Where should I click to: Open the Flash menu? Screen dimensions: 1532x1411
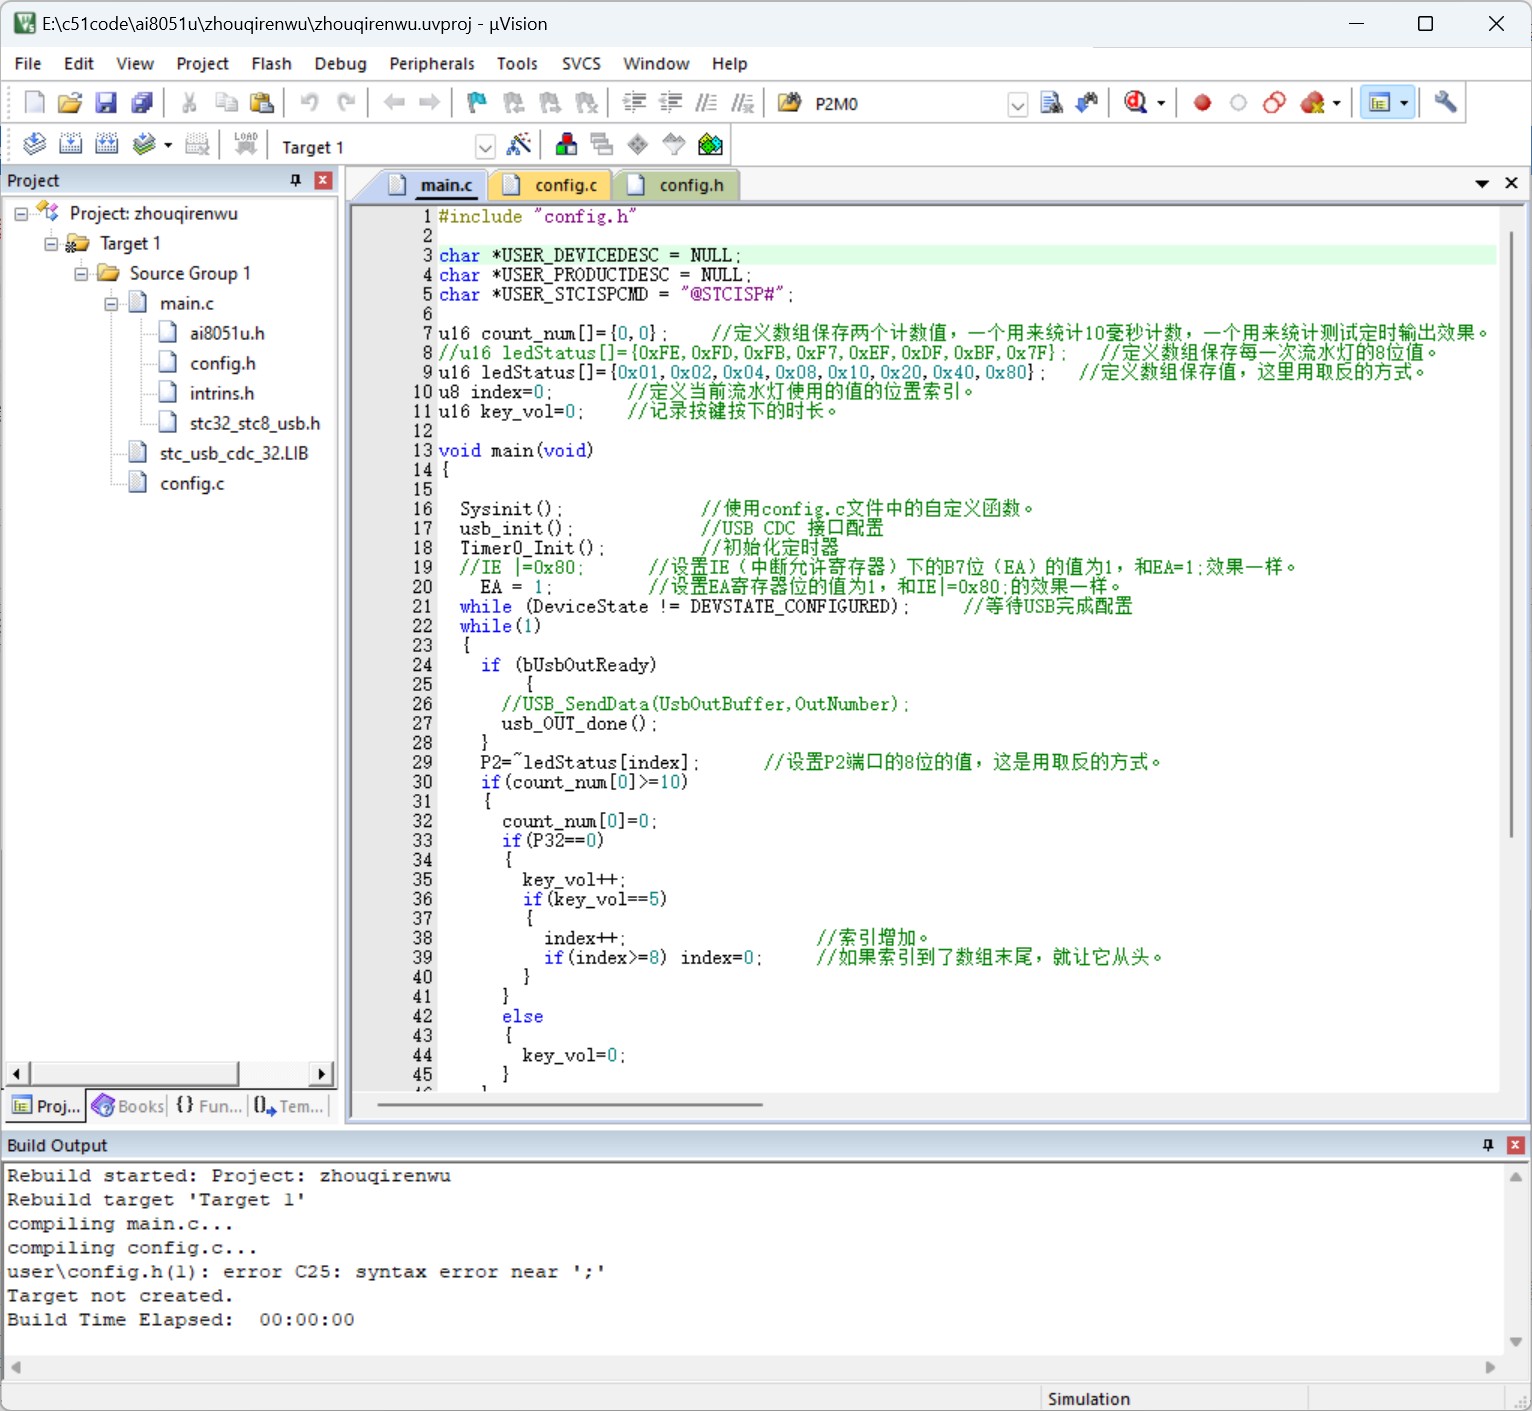pyautogui.click(x=271, y=63)
